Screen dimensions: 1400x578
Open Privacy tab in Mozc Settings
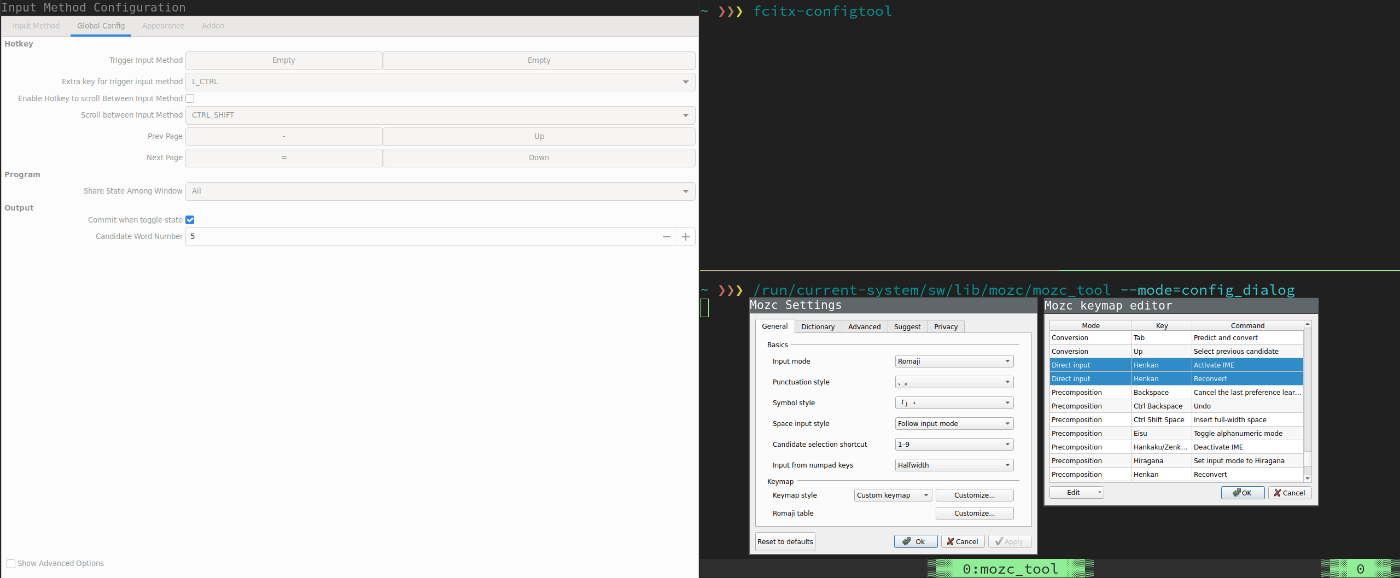[946, 326]
